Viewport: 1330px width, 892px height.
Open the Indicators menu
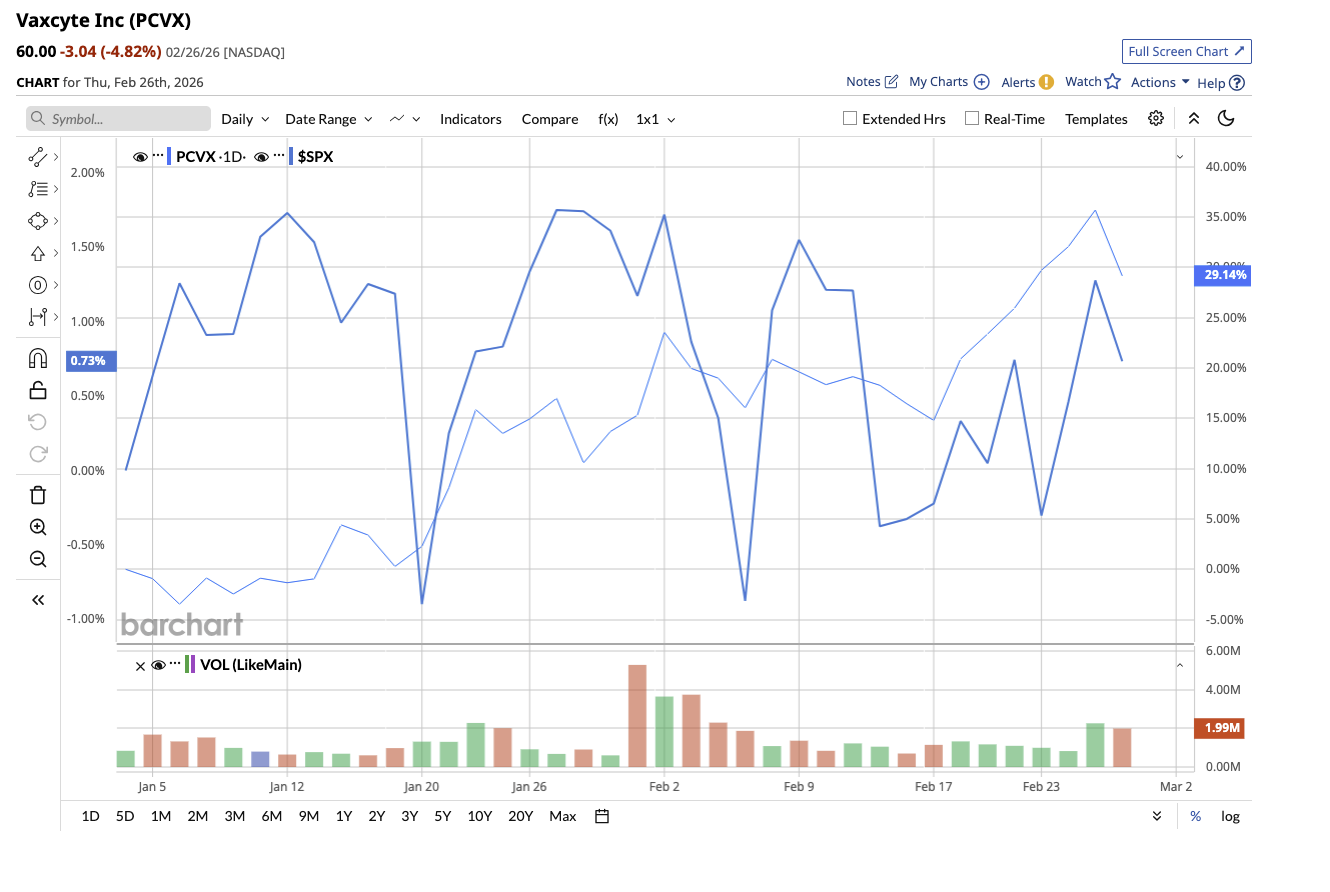471,119
